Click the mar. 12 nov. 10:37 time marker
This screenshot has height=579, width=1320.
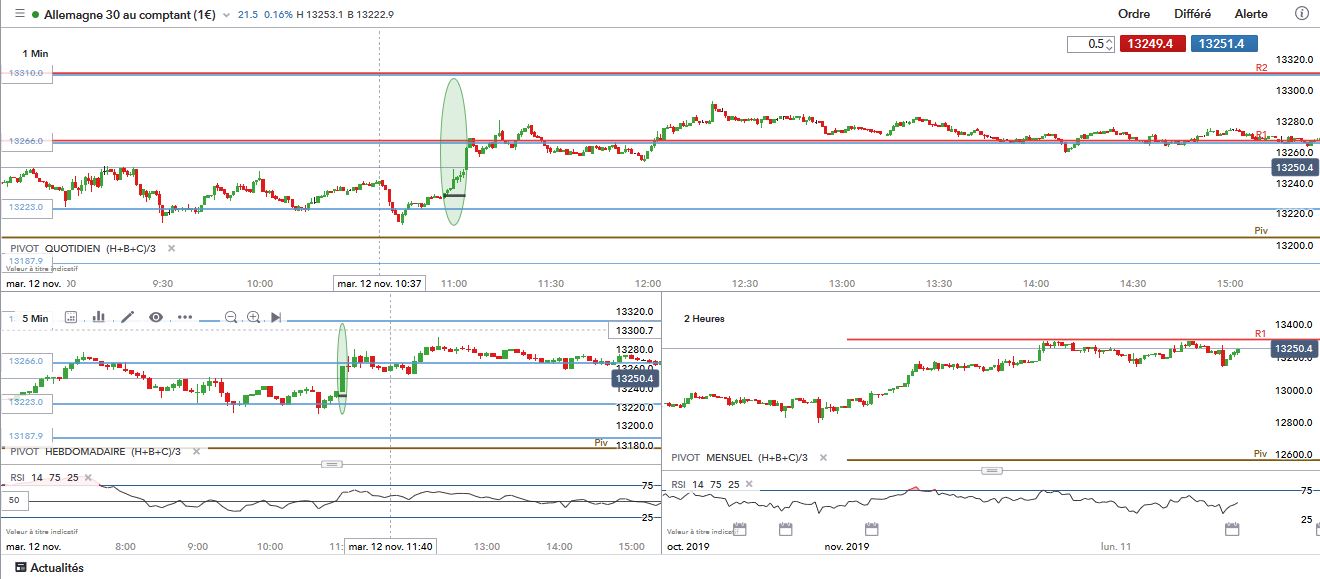pos(379,284)
